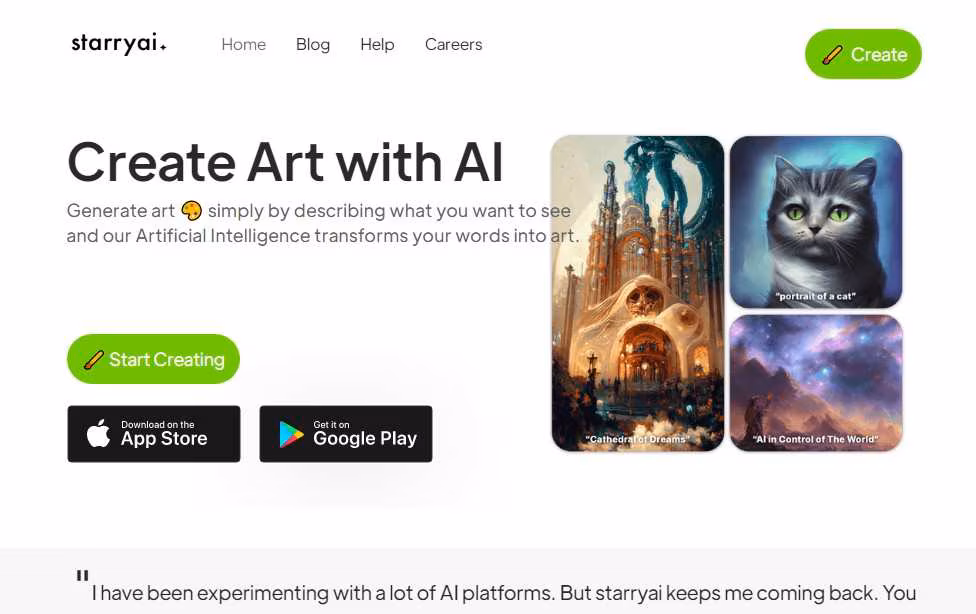The image size is (976, 614).
Task: Get it on Google Play
Action: pyautogui.click(x=345, y=434)
